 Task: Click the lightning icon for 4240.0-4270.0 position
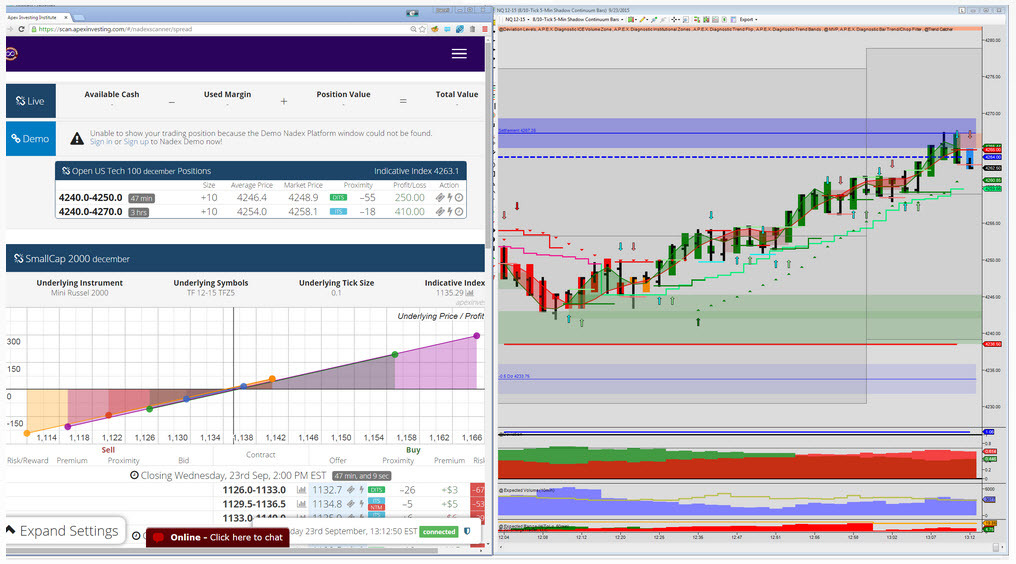pos(449,212)
